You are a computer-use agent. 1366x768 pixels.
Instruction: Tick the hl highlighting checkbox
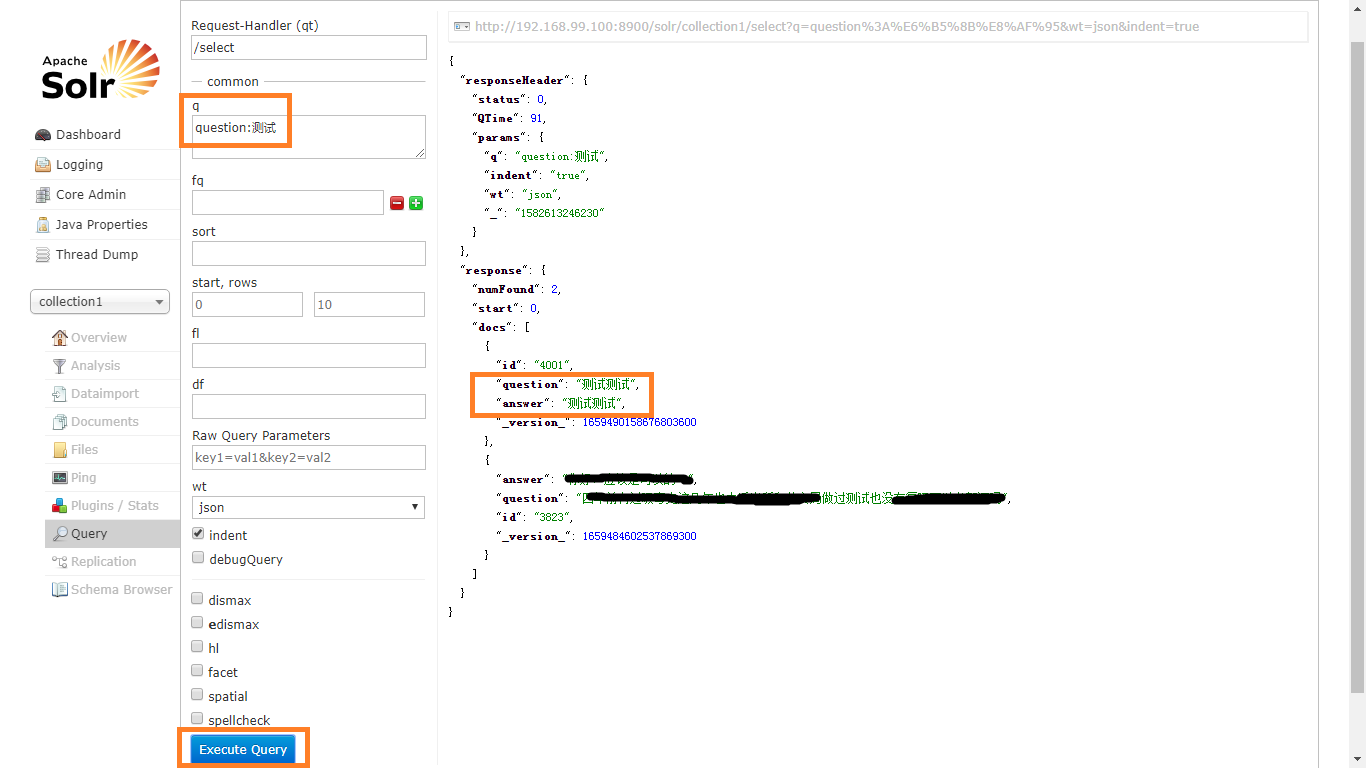198,647
